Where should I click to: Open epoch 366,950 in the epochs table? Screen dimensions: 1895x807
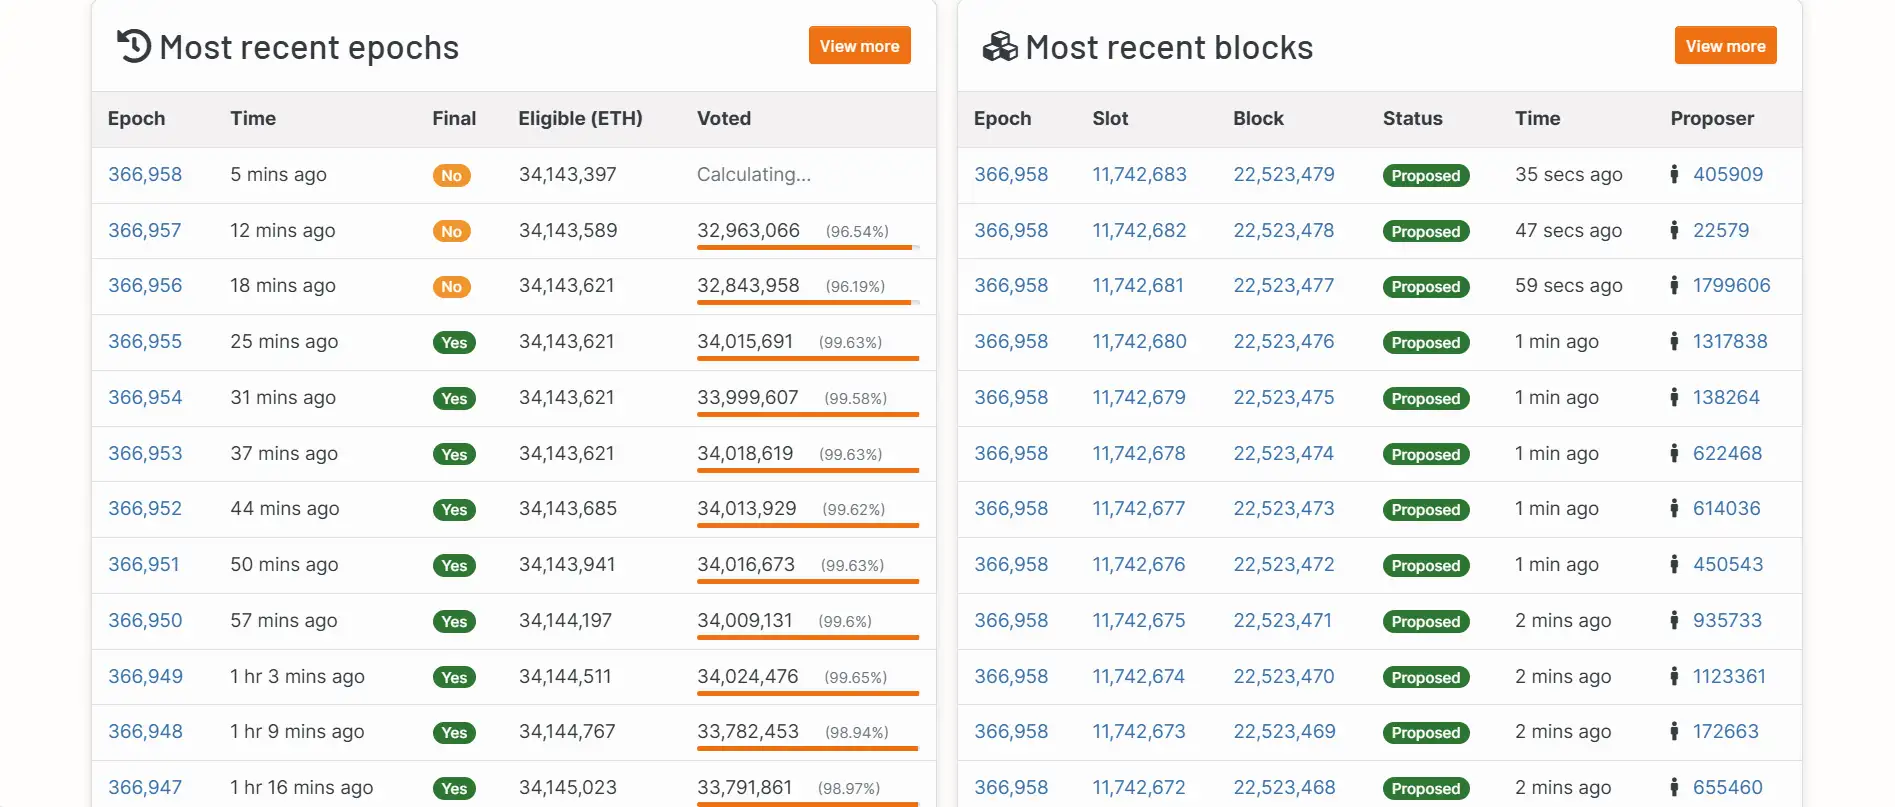click(145, 620)
